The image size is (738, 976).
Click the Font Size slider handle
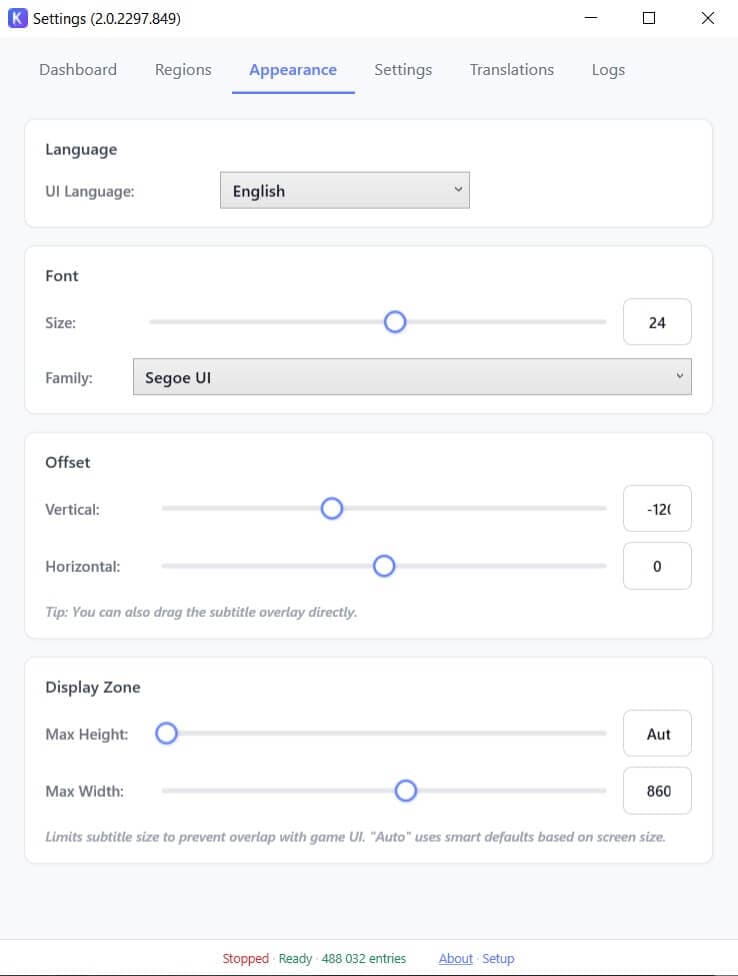click(395, 322)
